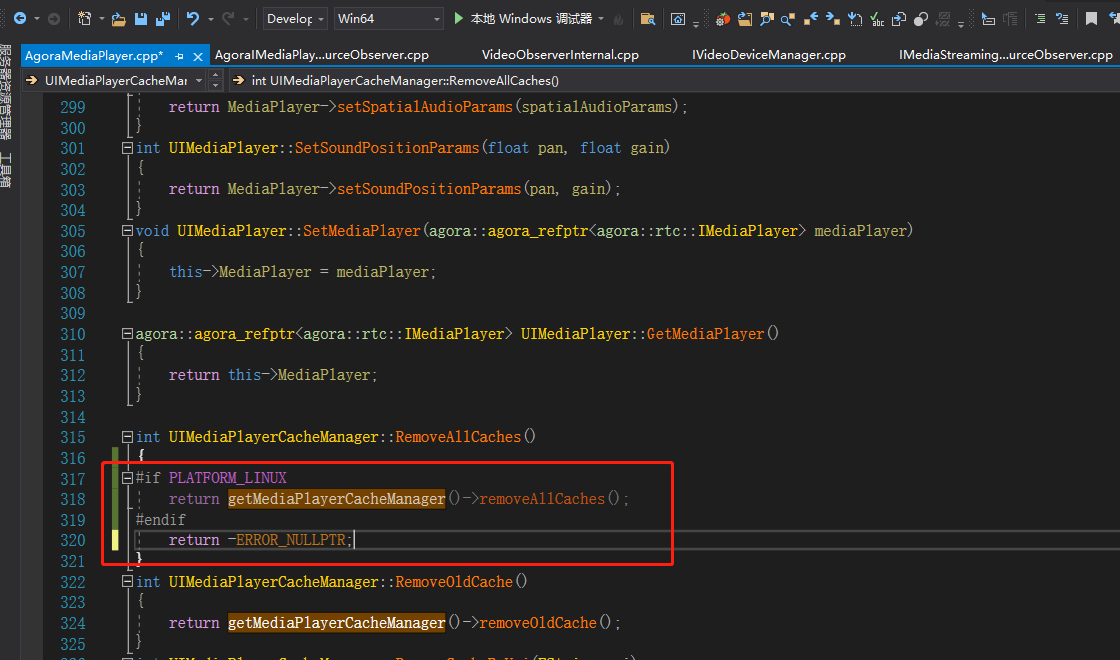The width and height of the screenshot is (1120, 660).
Task: Click the Navigate Forward arrow icon
Action: 53,17
